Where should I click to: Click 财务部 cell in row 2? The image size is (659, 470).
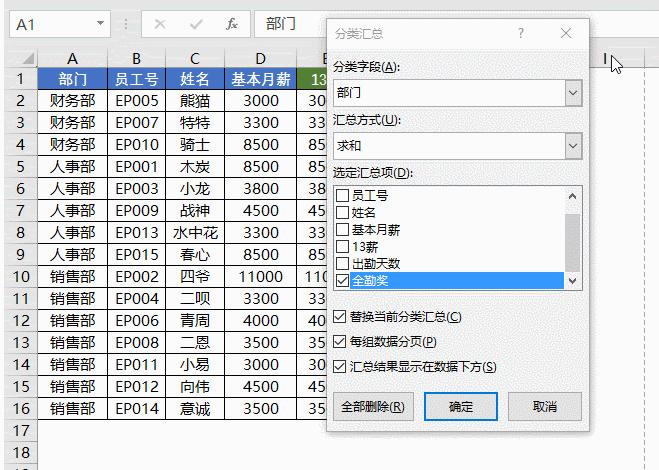coord(72,101)
